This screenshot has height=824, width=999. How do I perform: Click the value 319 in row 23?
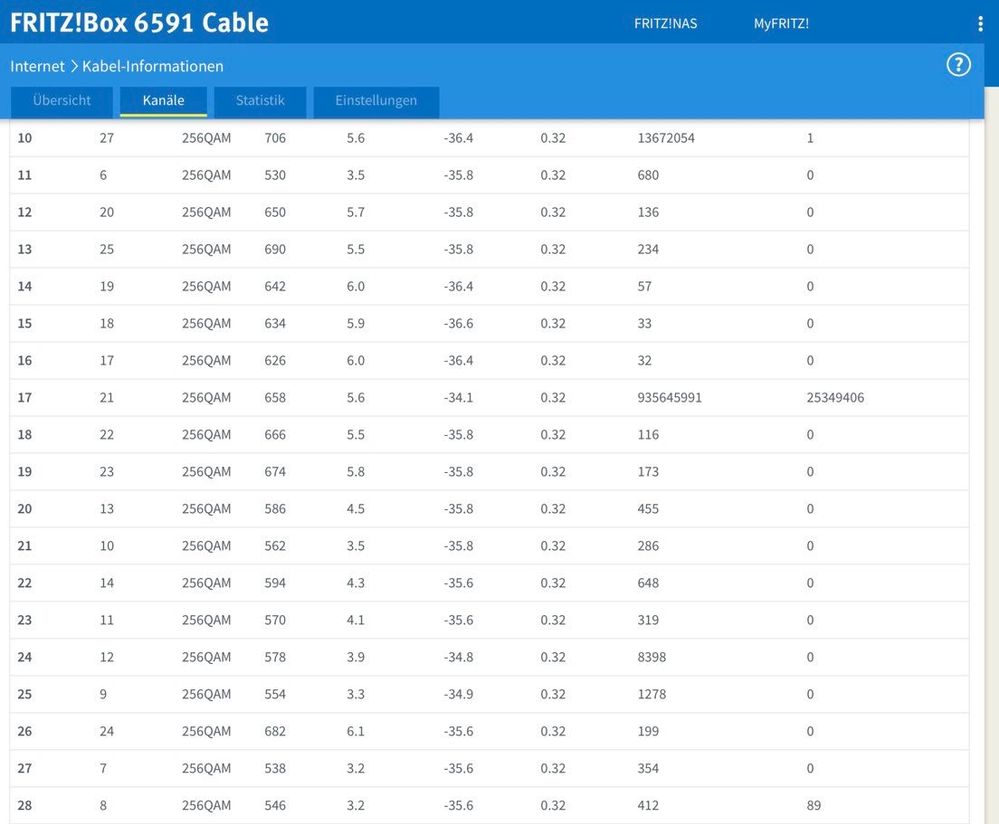(648, 620)
